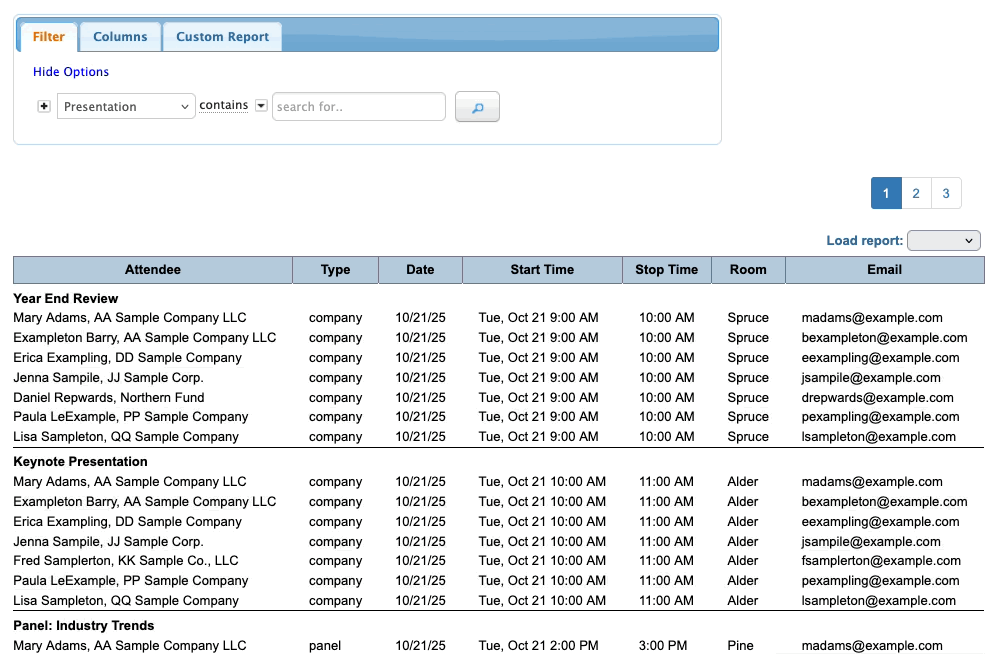Open the contains operator arrow menu
1000x654 pixels.
(261, 106)
